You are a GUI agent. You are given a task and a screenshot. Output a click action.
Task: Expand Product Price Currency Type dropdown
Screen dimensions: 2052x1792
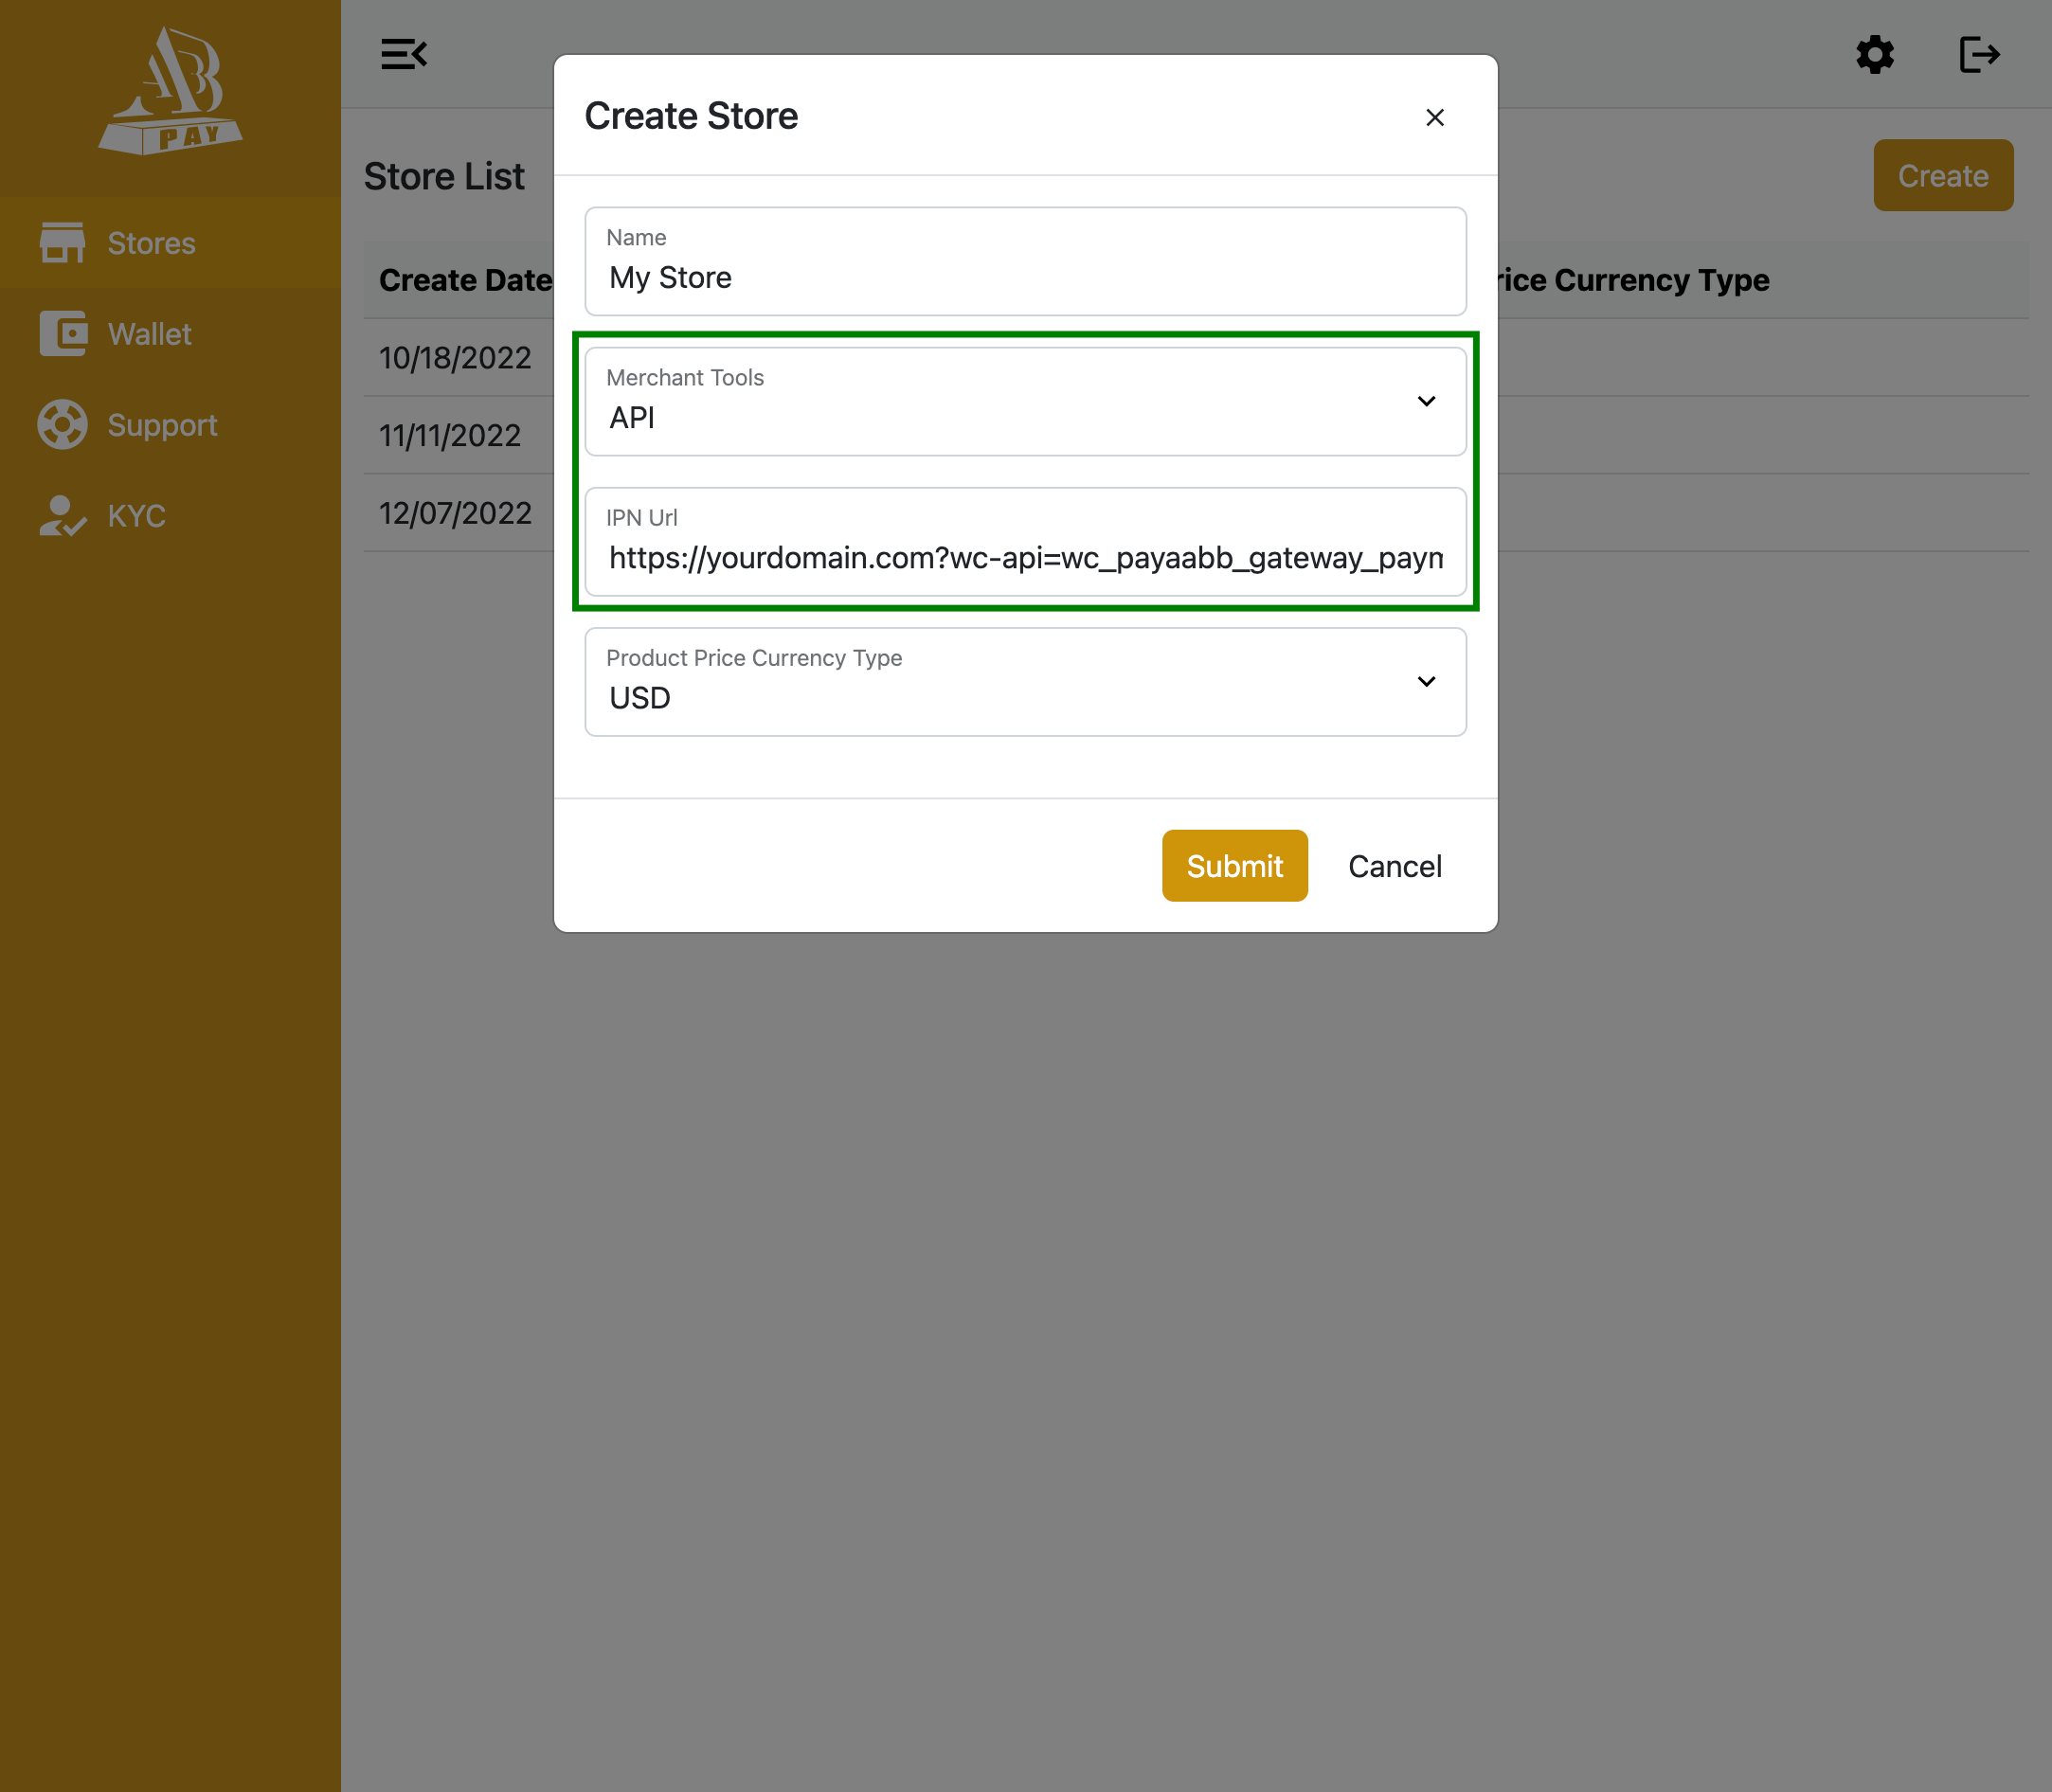(x=1025, y=682)
